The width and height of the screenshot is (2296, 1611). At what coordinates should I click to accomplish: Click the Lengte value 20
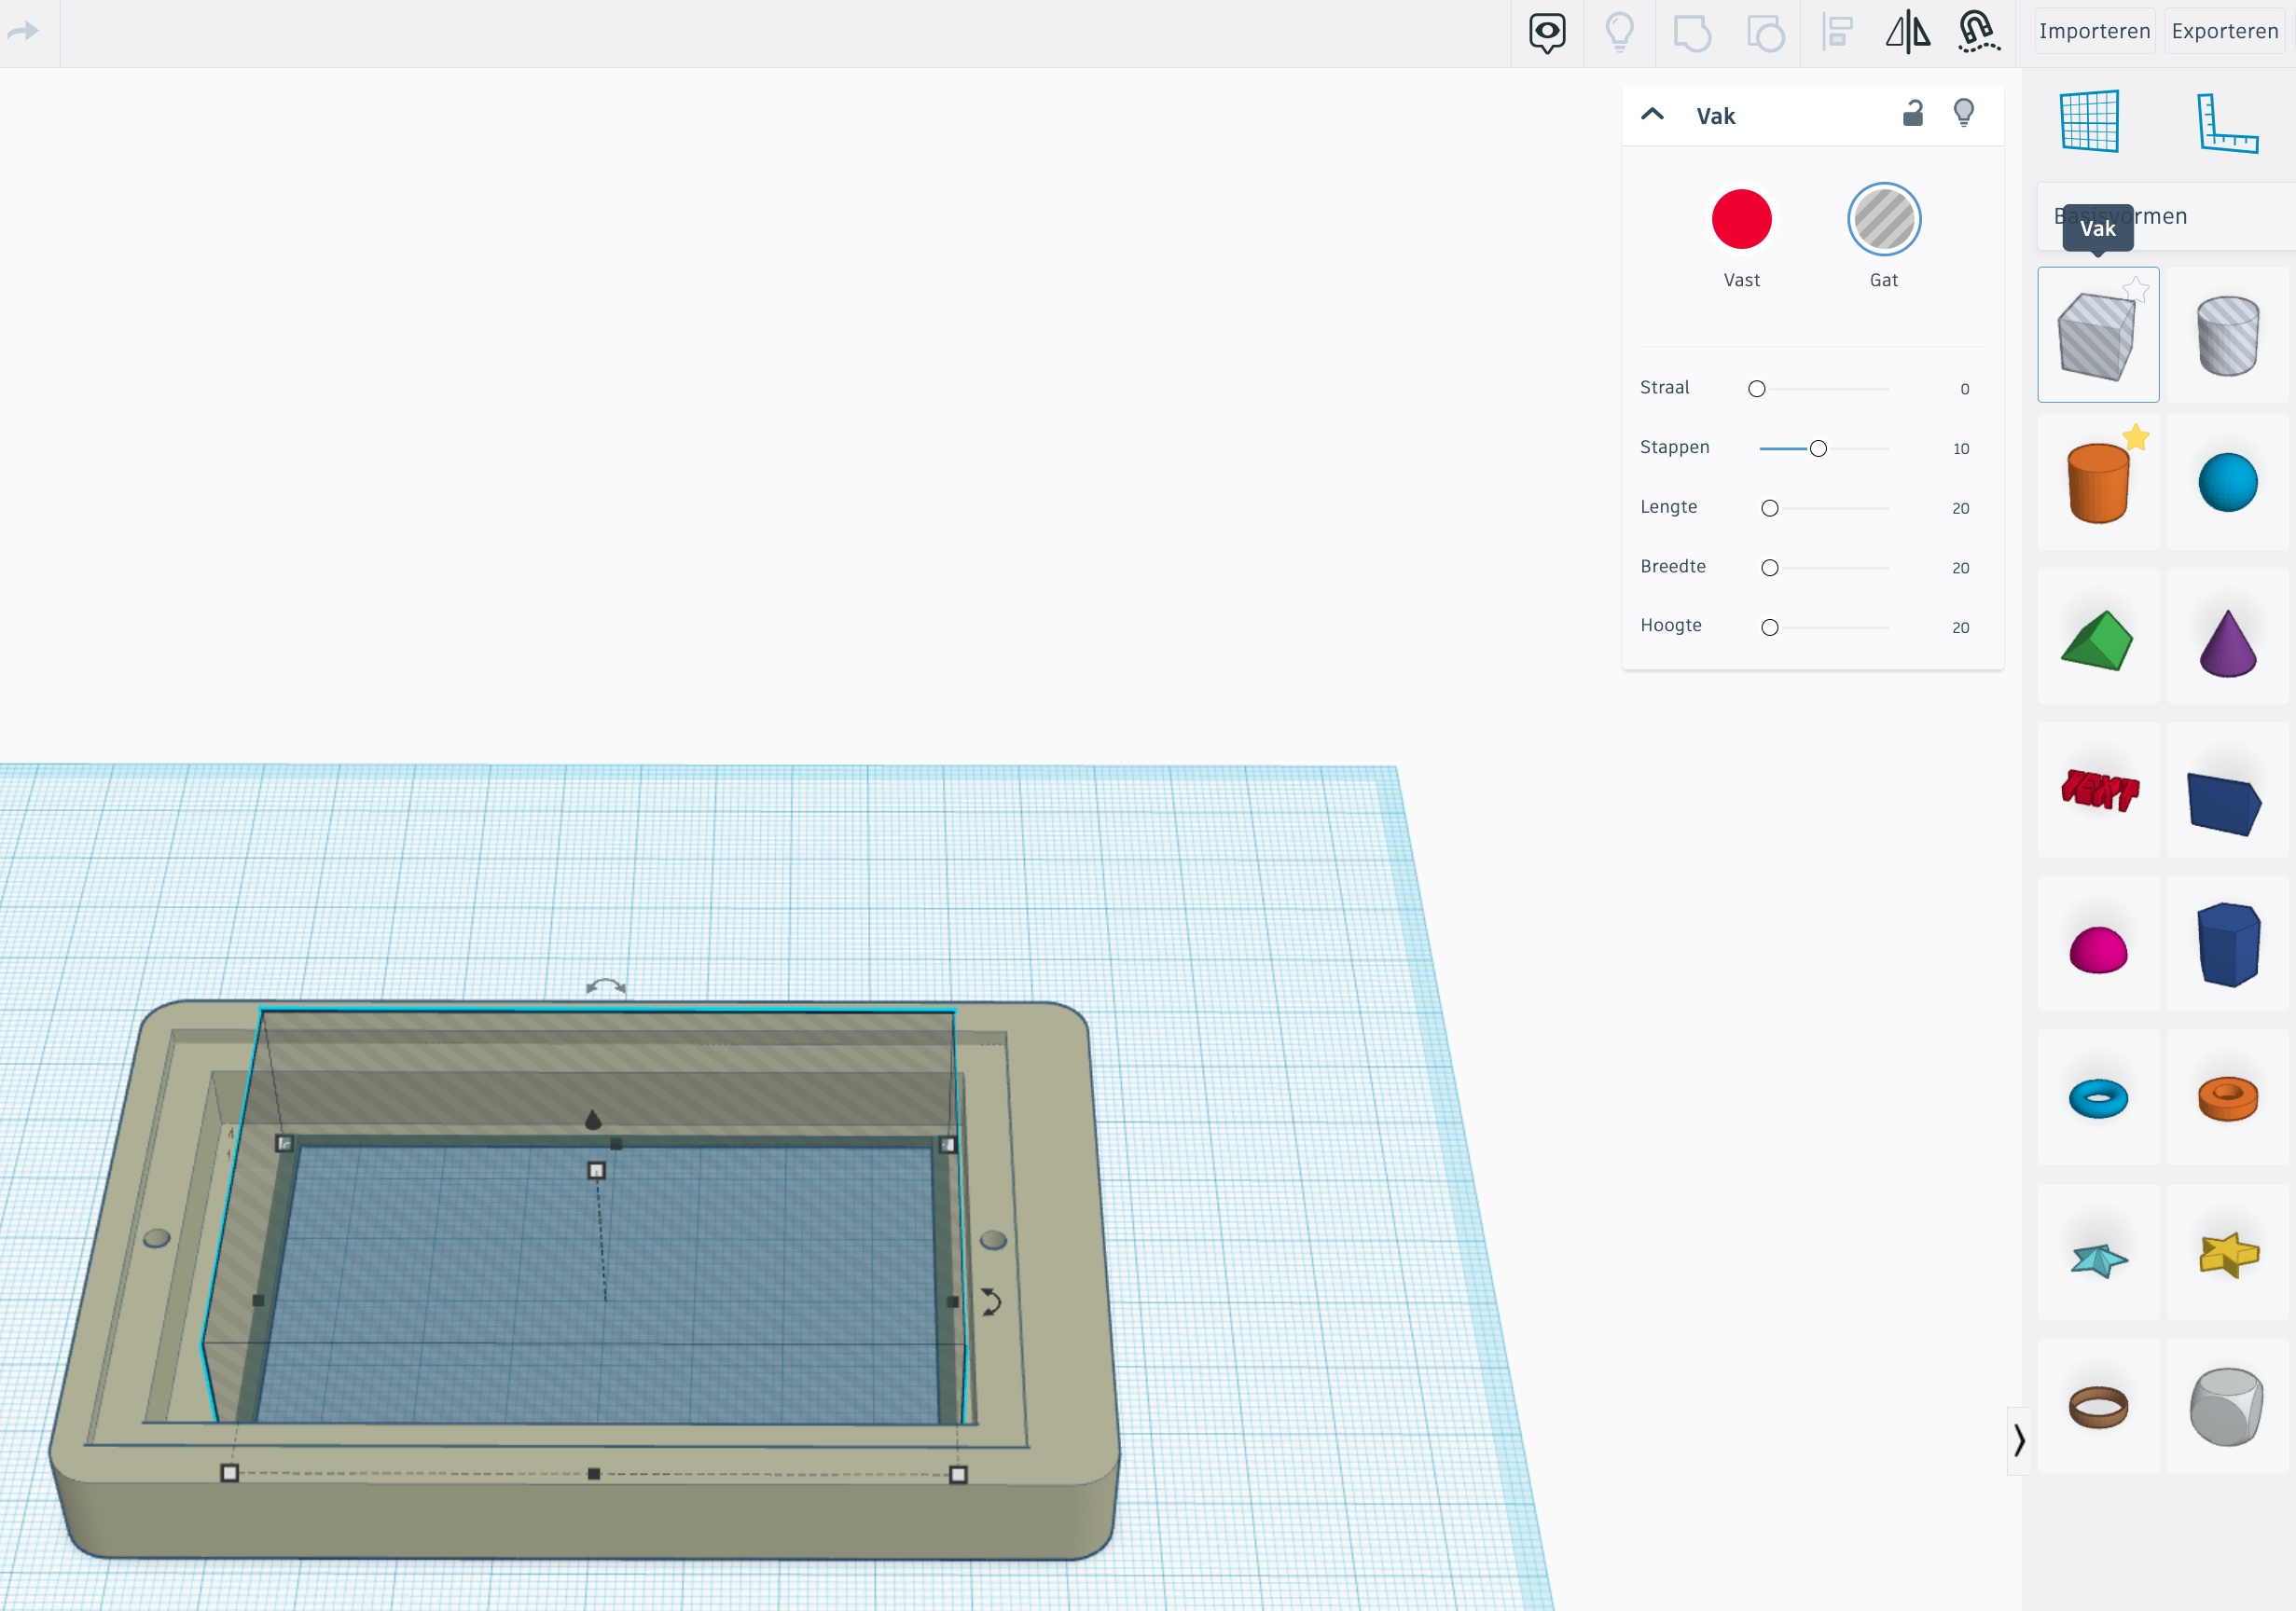pyautogui.click(x=1960, y=509)
